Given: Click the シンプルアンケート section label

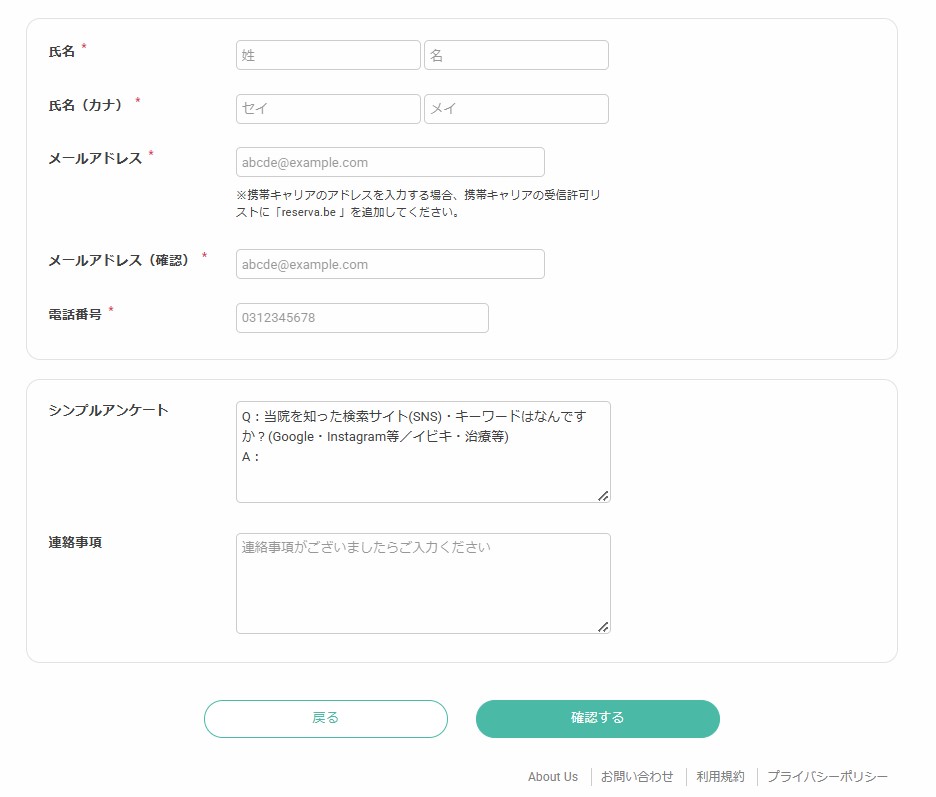Looking at the screenshot, I should point(108,411).
